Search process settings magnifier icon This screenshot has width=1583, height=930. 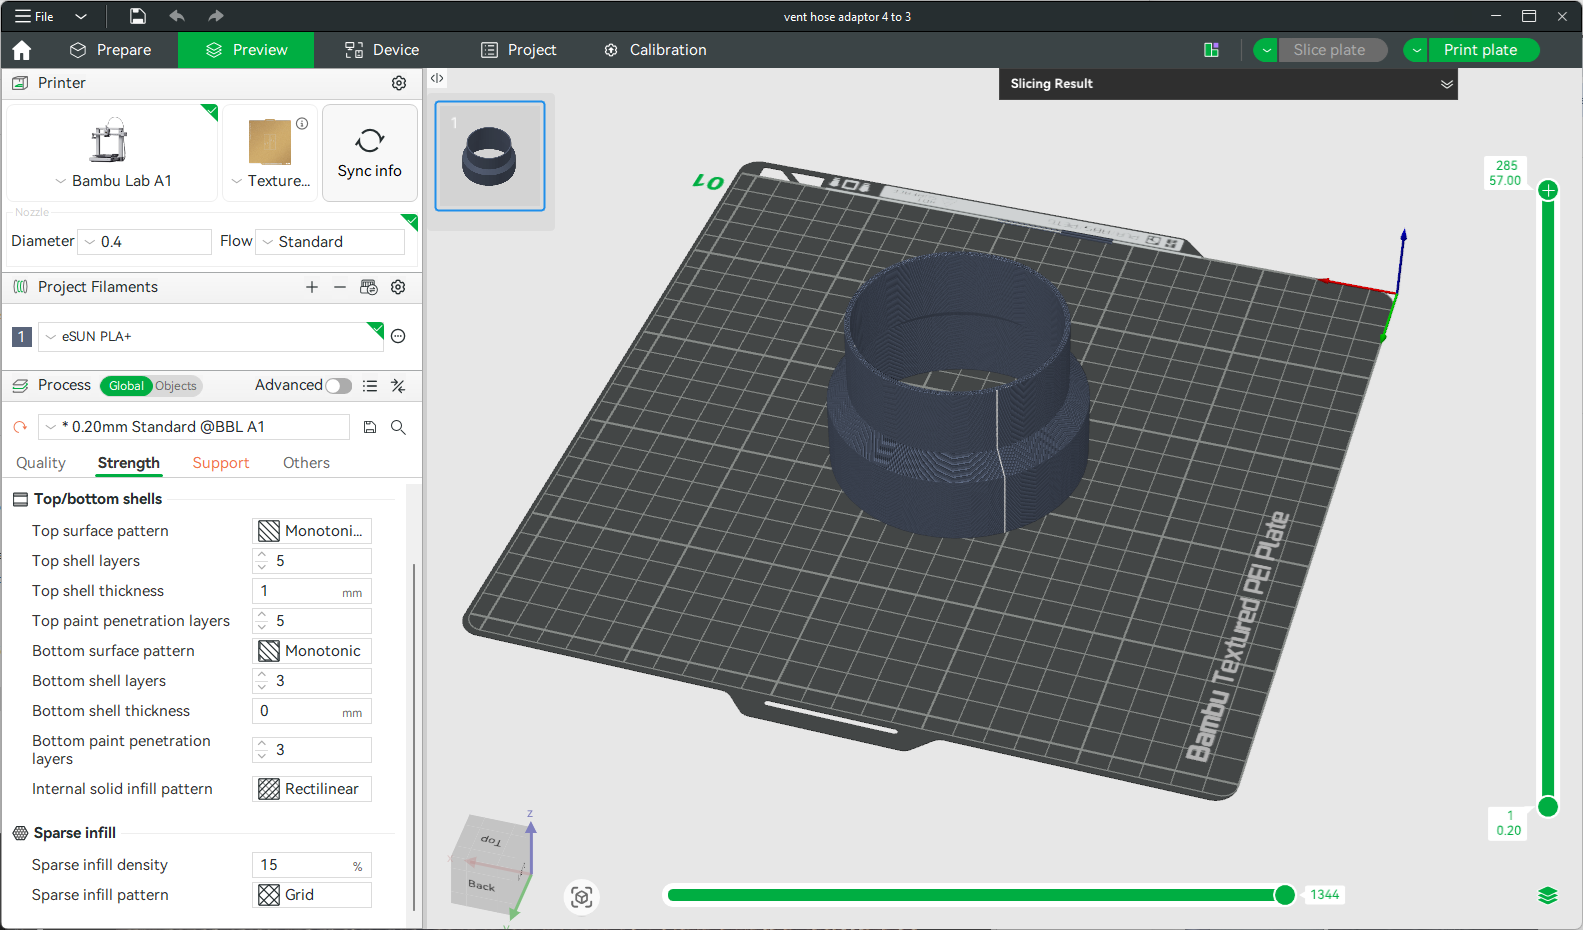tap(398, 427)
